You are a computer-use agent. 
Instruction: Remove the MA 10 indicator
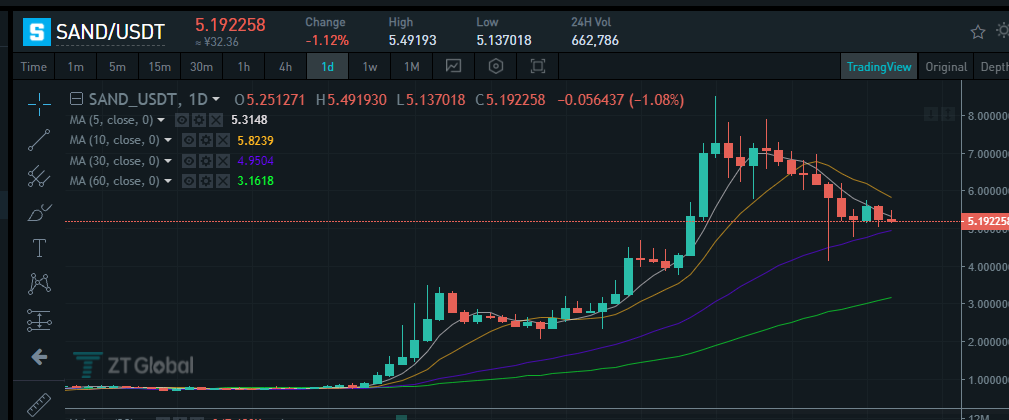point(223,140)
